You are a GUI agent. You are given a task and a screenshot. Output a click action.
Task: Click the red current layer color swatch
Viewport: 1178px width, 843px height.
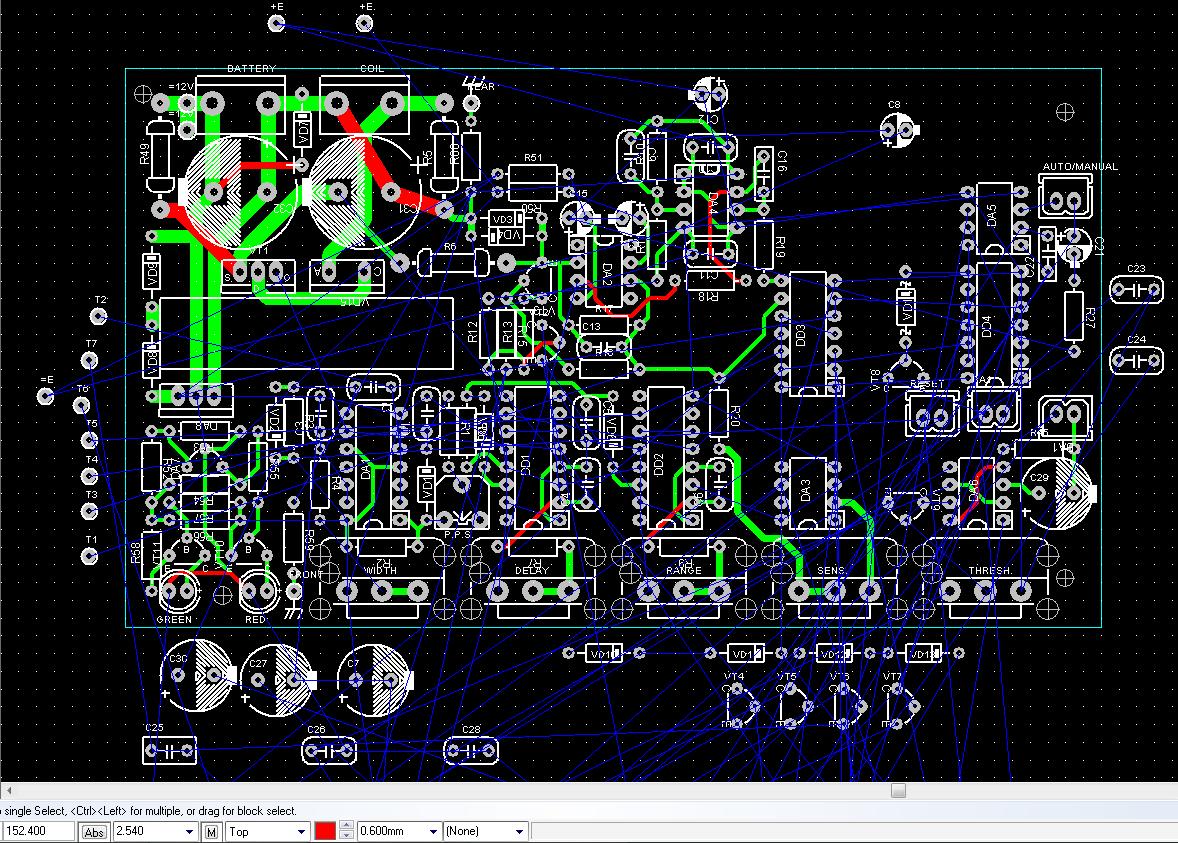click(x=325, y=831)
